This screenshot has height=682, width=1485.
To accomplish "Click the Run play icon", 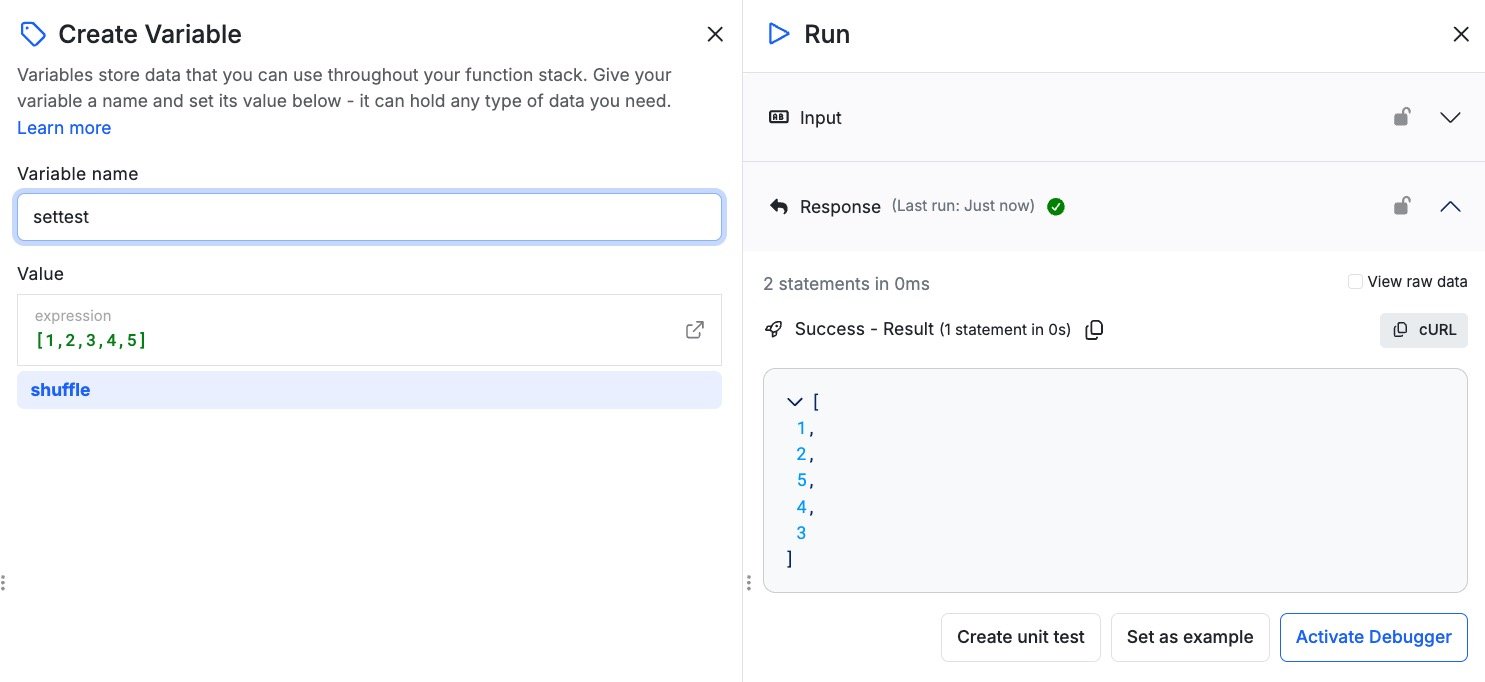I will (x=778, y=34).
